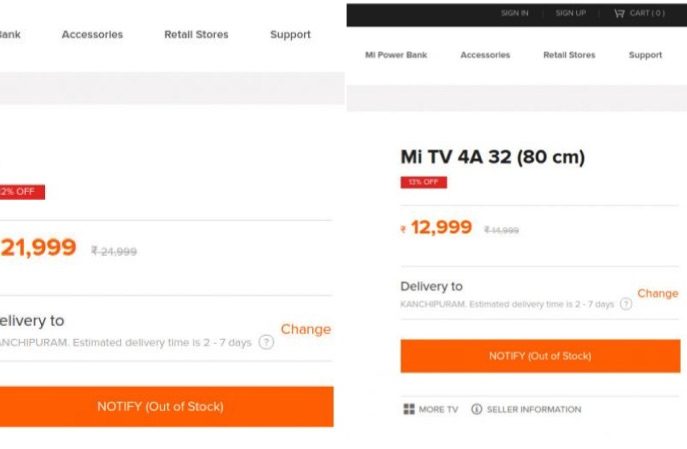687x449 pixels.
Task: Click delivery help icon in right panel
Action: click(626, 304)
